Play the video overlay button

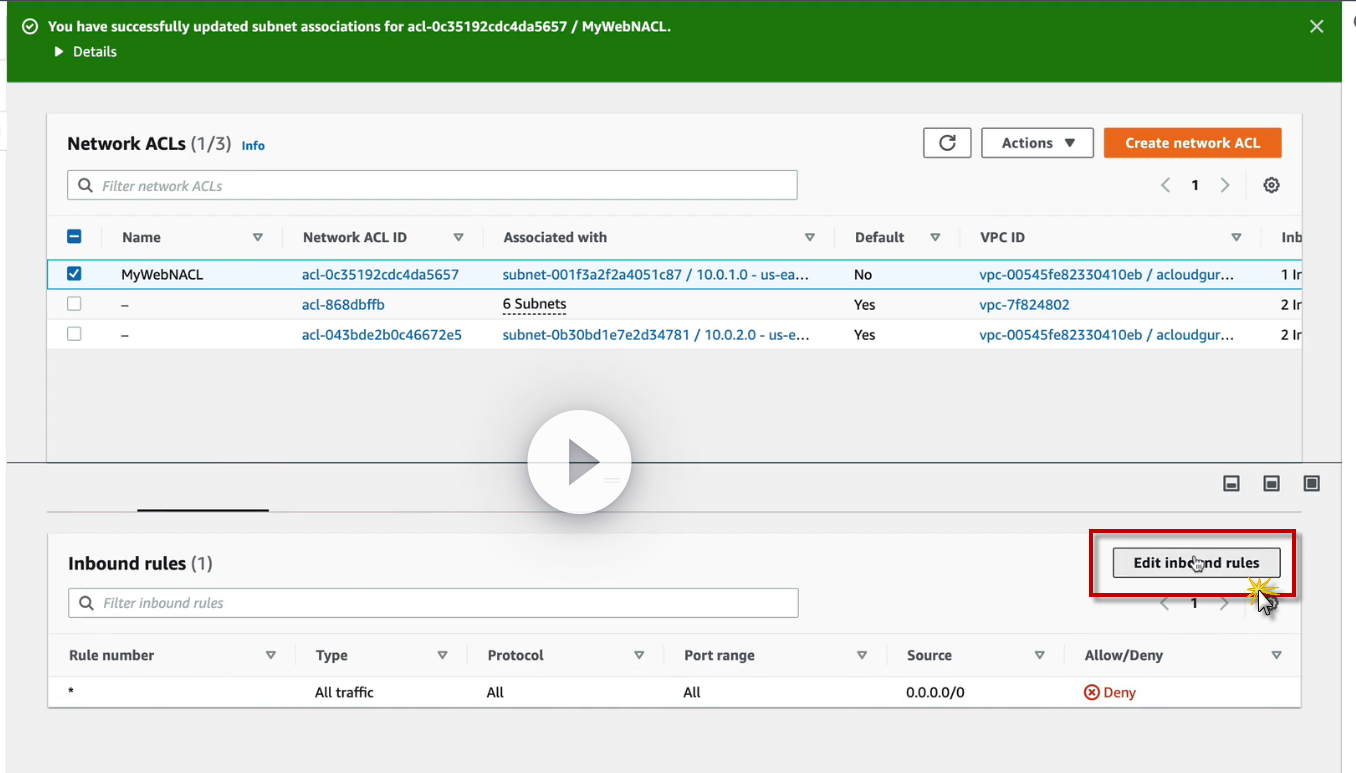[x=579, y=463]
